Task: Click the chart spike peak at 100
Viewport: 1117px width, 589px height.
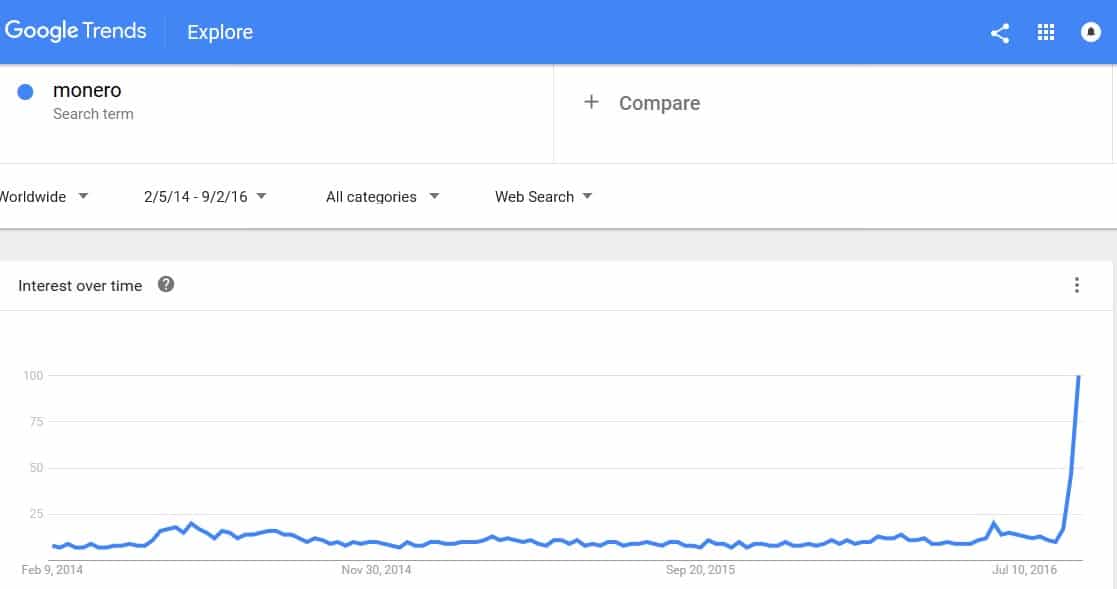Action: 1079,376
